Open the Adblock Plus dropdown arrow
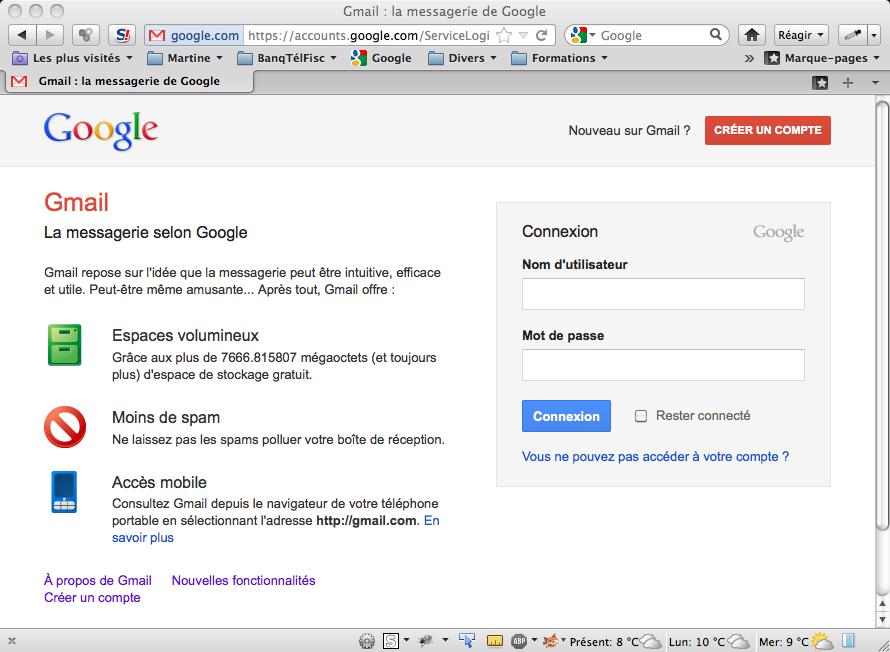This screenshot has height=652, width=890. (x=534, y=641)
